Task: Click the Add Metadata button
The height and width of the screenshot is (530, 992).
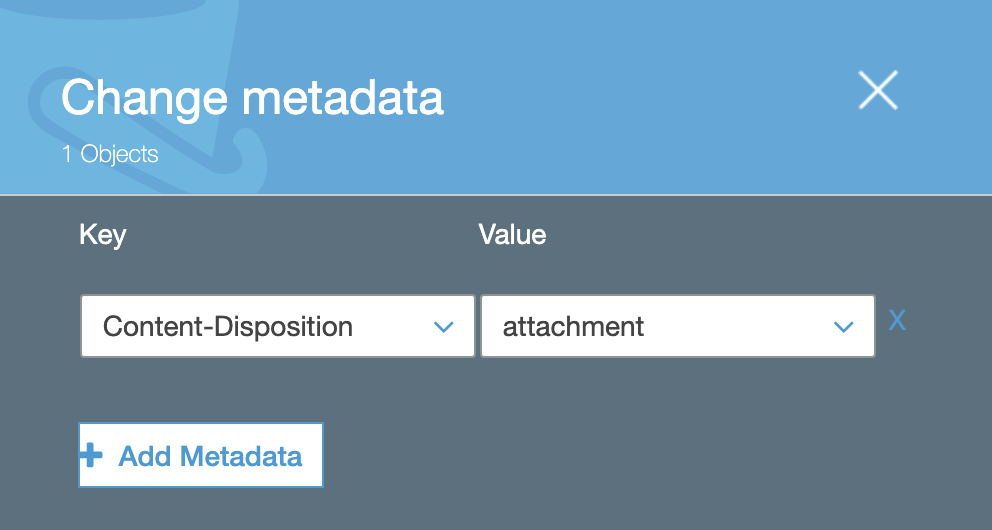Action: coord(201,455)
